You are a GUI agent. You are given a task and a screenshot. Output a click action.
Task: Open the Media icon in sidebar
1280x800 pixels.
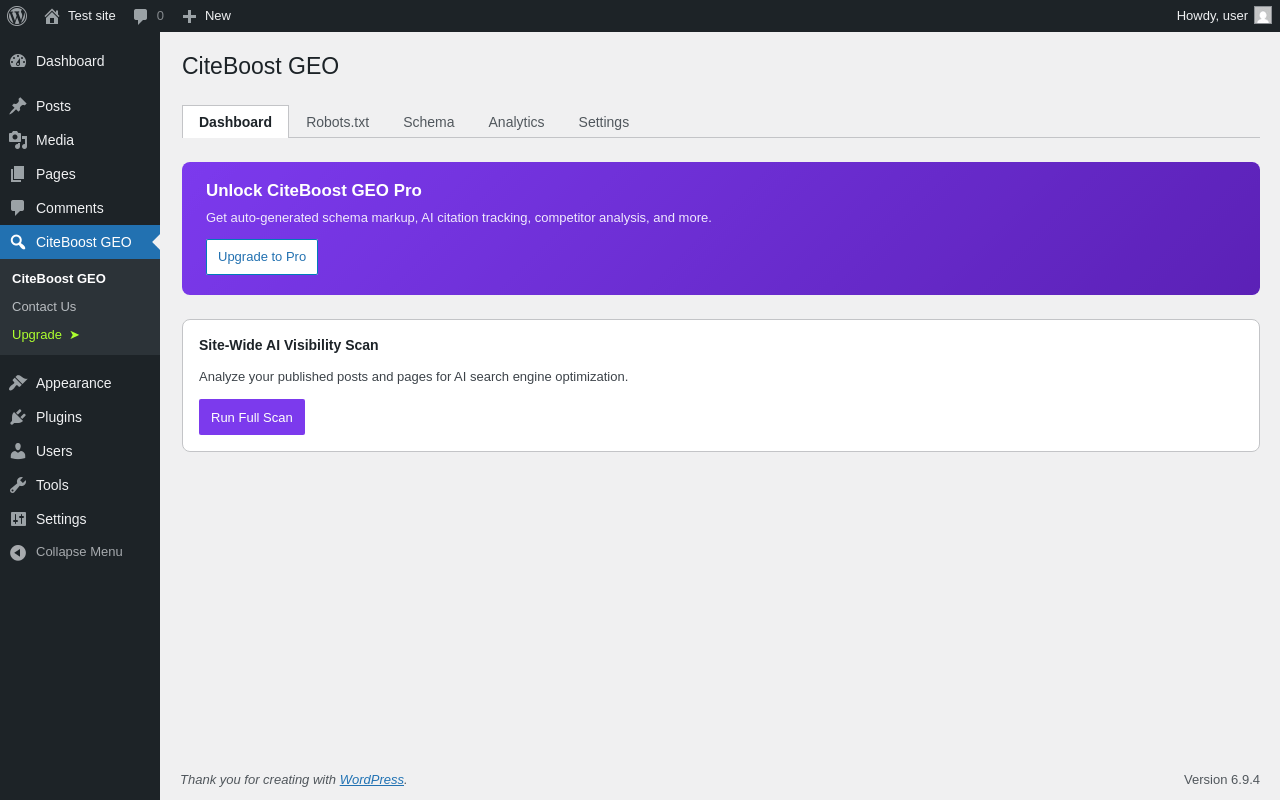(18, 140)
